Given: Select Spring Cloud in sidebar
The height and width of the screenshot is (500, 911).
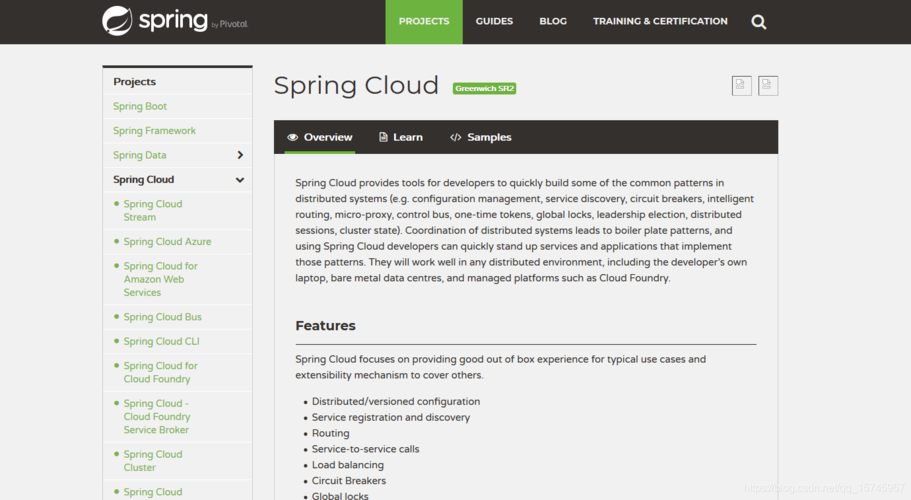Looking at the screenshot, I should point(144,179).
